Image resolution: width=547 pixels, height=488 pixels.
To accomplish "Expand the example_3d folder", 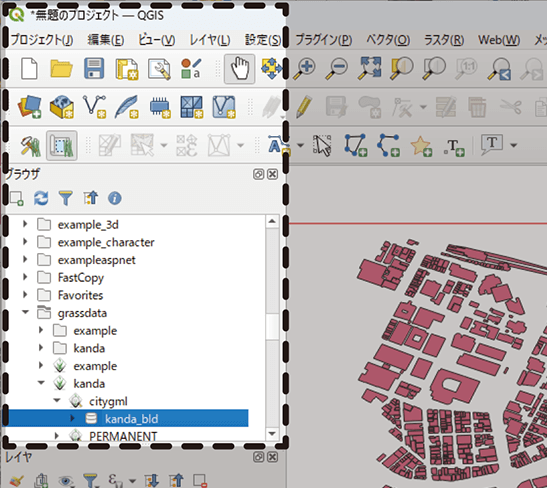I will 25,224.
